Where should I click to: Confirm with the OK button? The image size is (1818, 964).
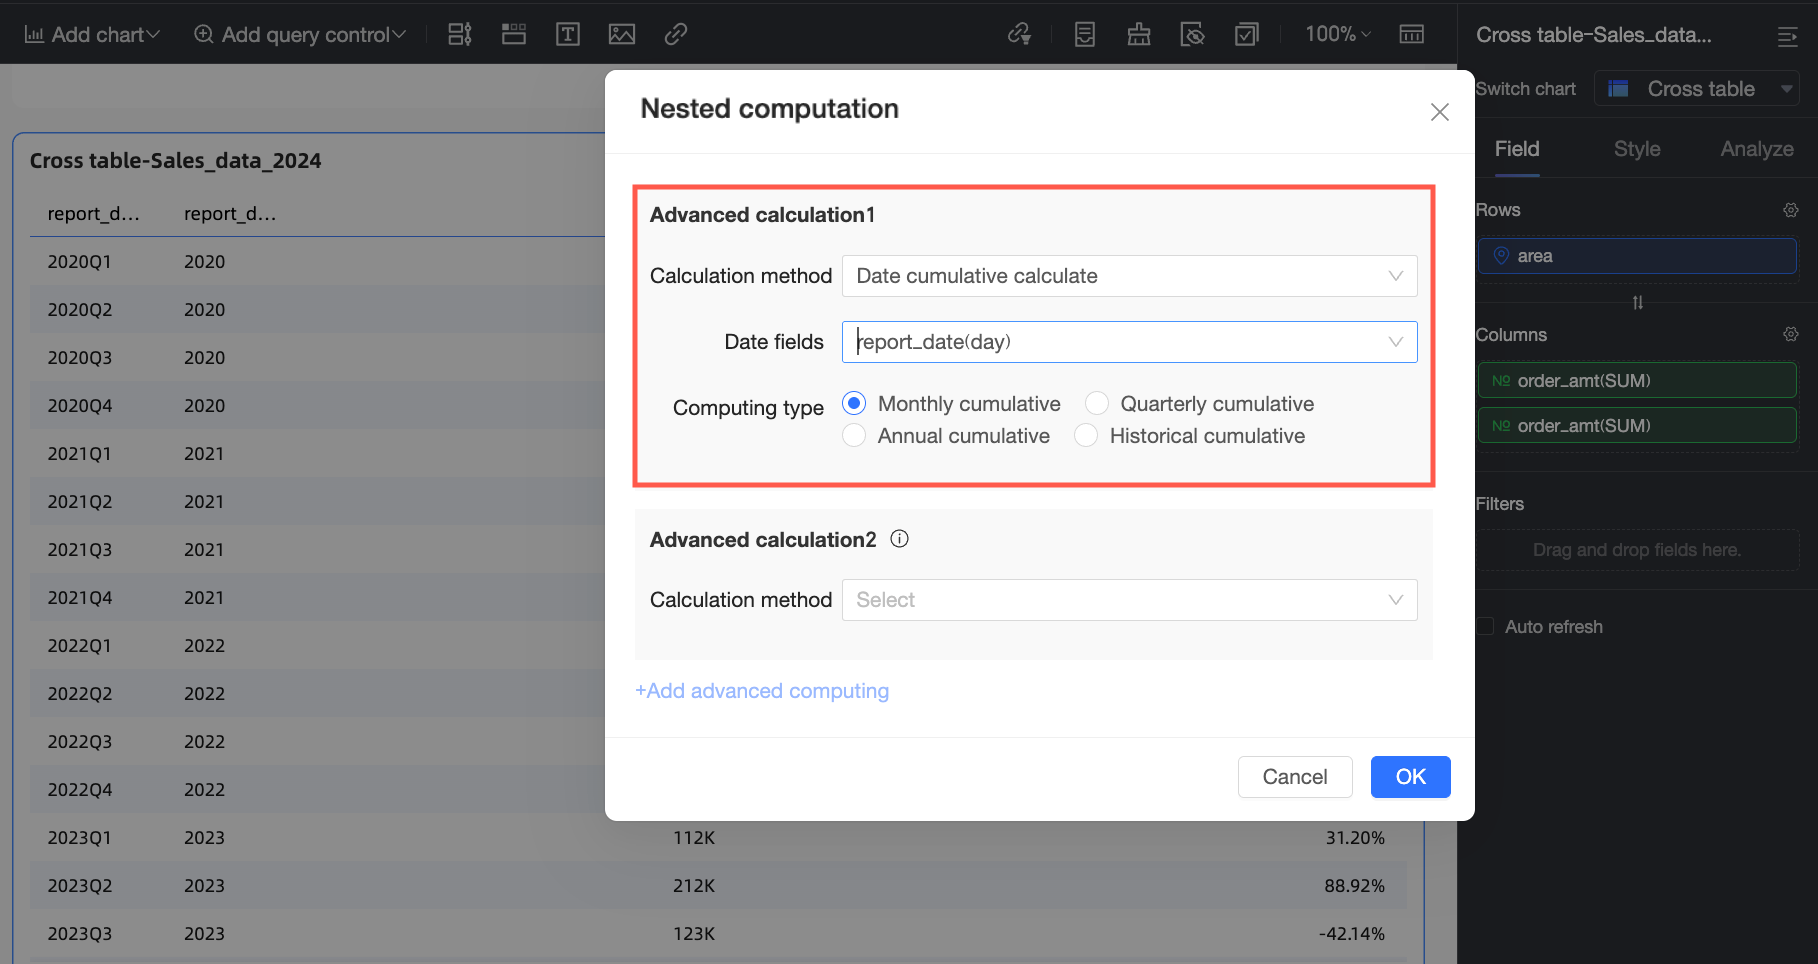(1410, 777)
